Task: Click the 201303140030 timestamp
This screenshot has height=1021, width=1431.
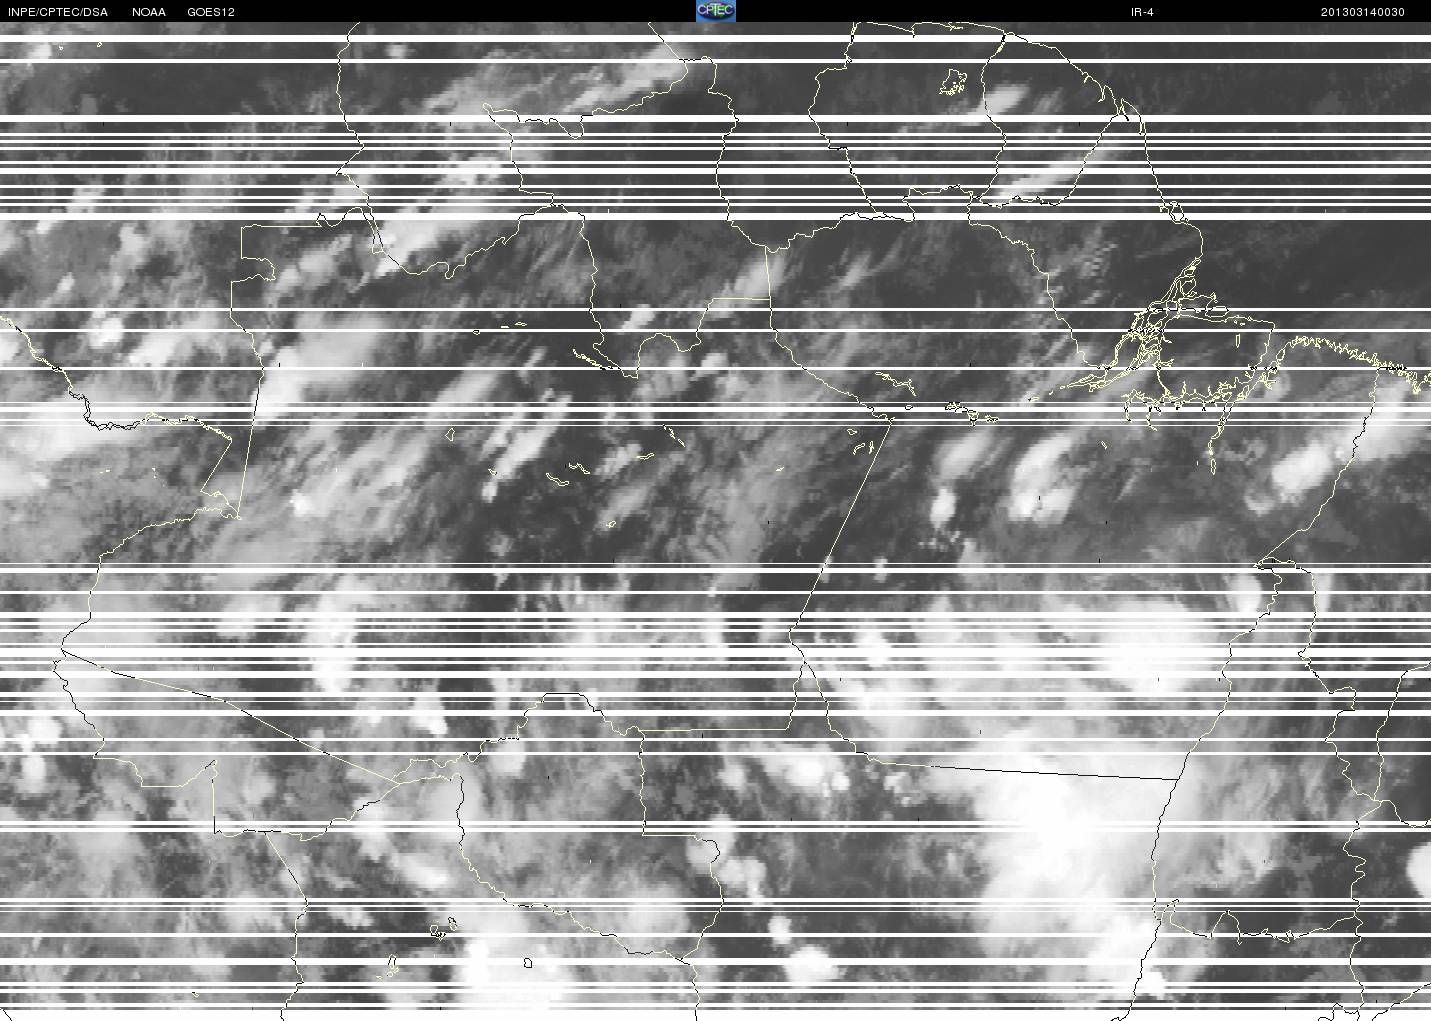Action: coord(1363,12)
